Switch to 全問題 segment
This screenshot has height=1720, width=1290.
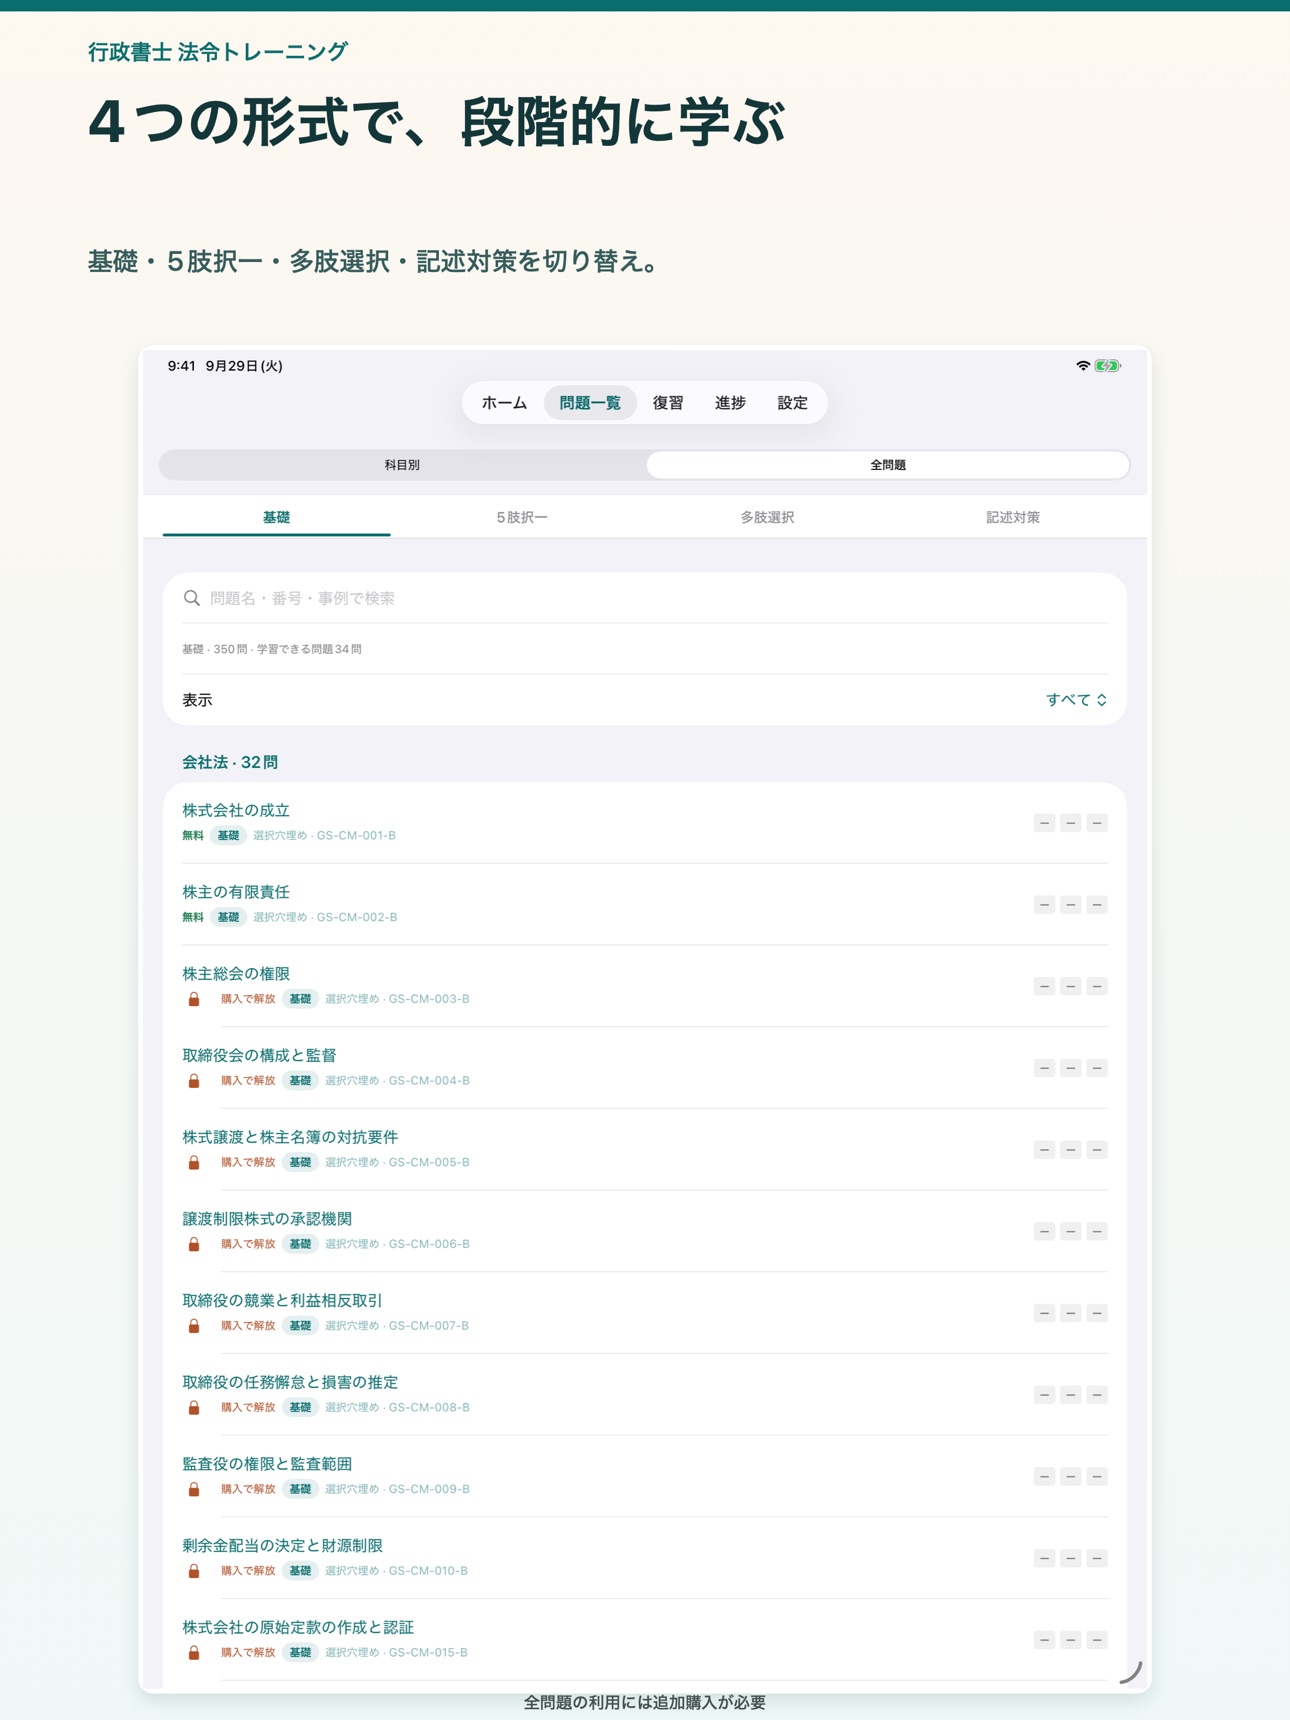(888, 465)
